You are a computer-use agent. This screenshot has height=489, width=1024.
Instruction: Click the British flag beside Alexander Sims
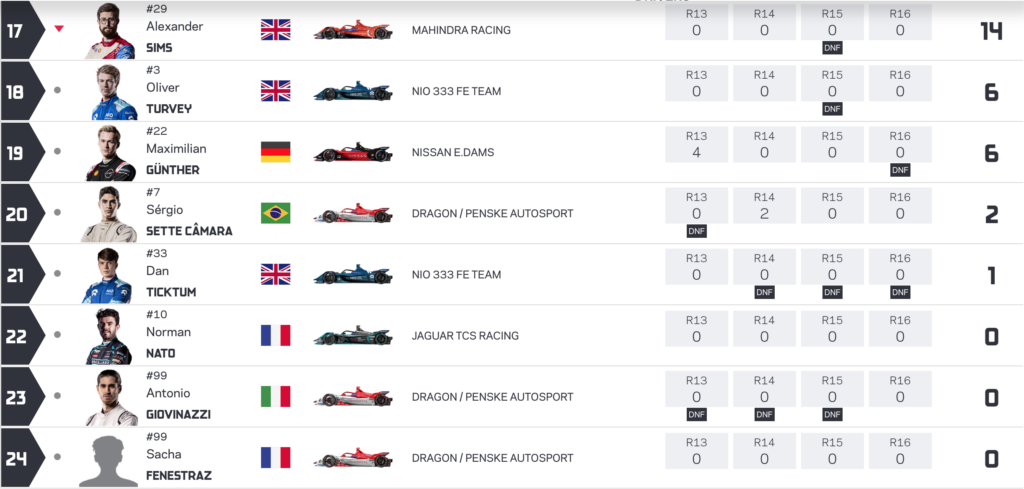pyautogui.click(x=275, y=30)
